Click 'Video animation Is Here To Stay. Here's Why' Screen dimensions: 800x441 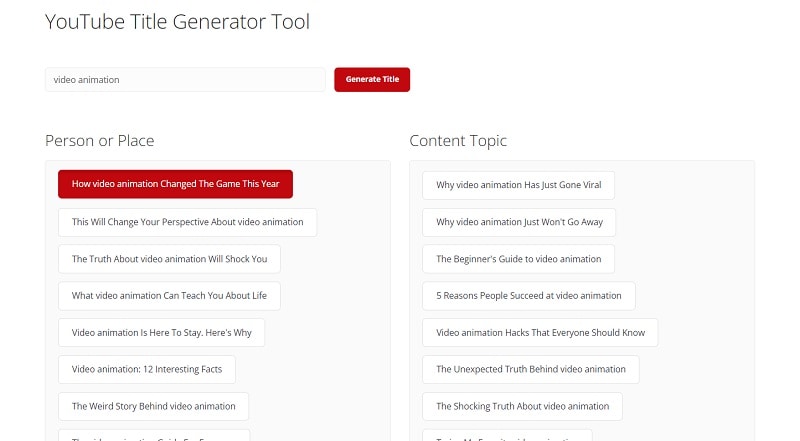[161, 333]
